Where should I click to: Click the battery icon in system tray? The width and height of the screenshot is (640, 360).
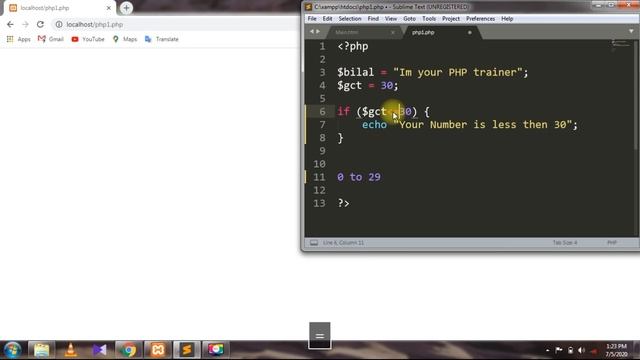coord(570,350)
